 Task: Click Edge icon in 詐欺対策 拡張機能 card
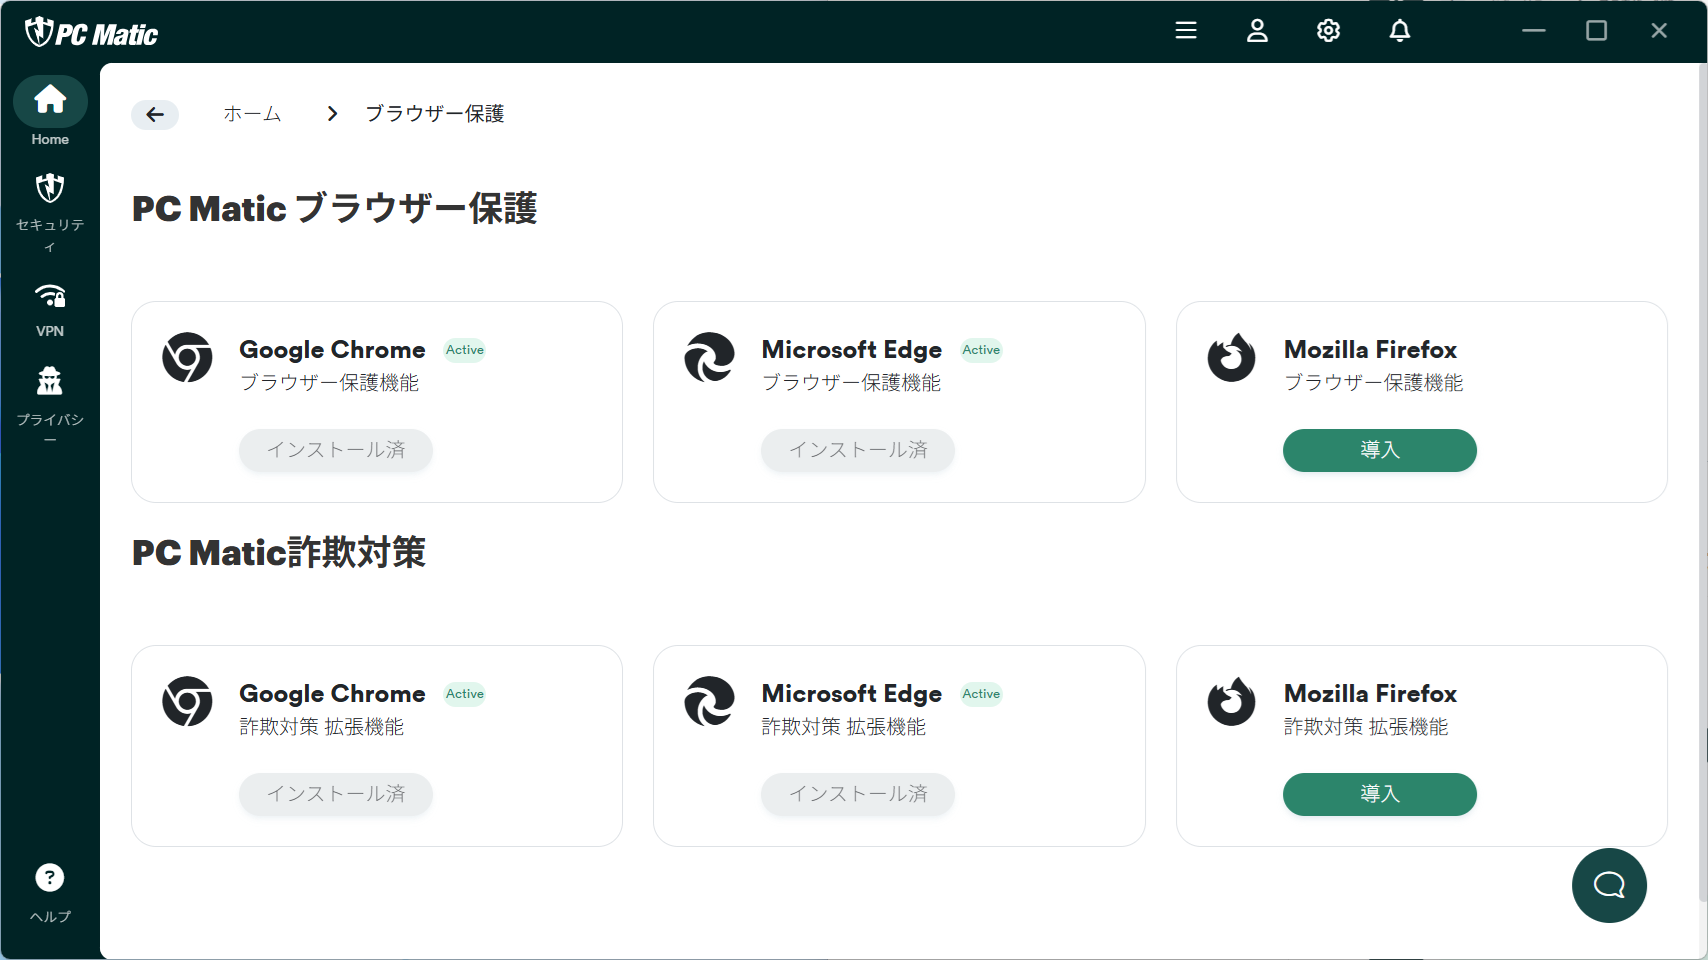pyautogui.click(x=709, y=702)
